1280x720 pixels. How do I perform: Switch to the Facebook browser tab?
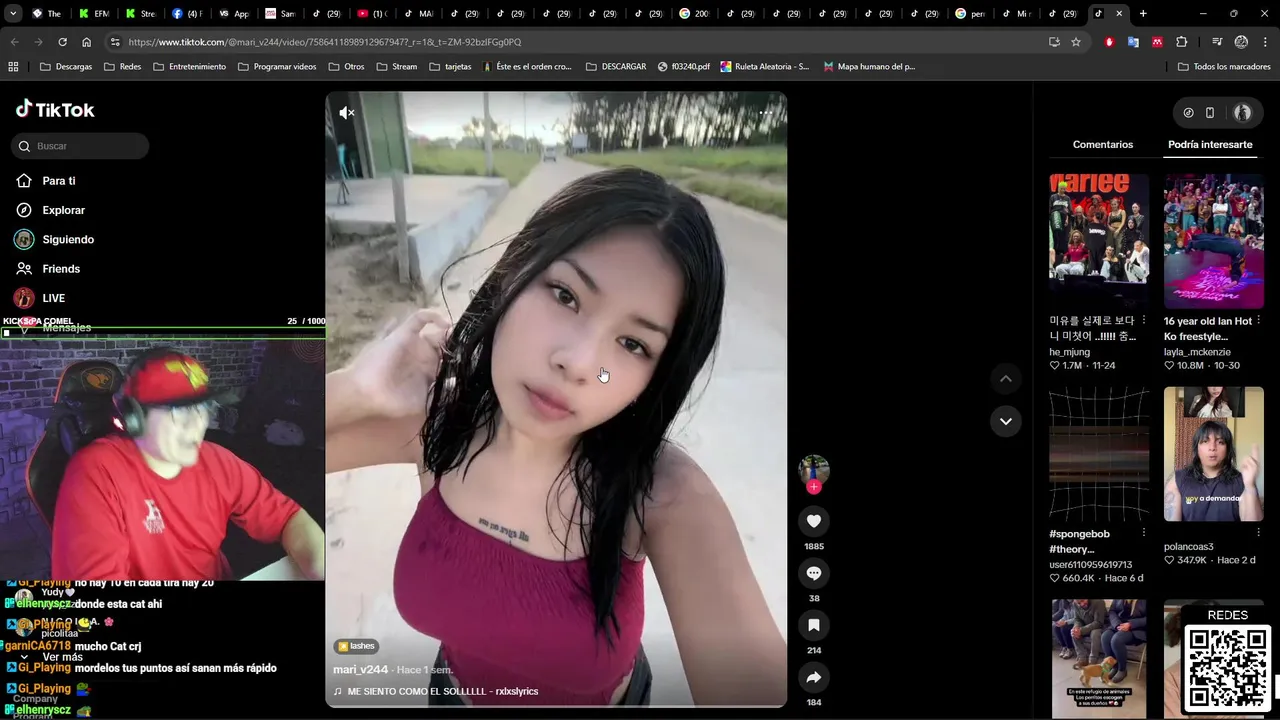(187, 14)
